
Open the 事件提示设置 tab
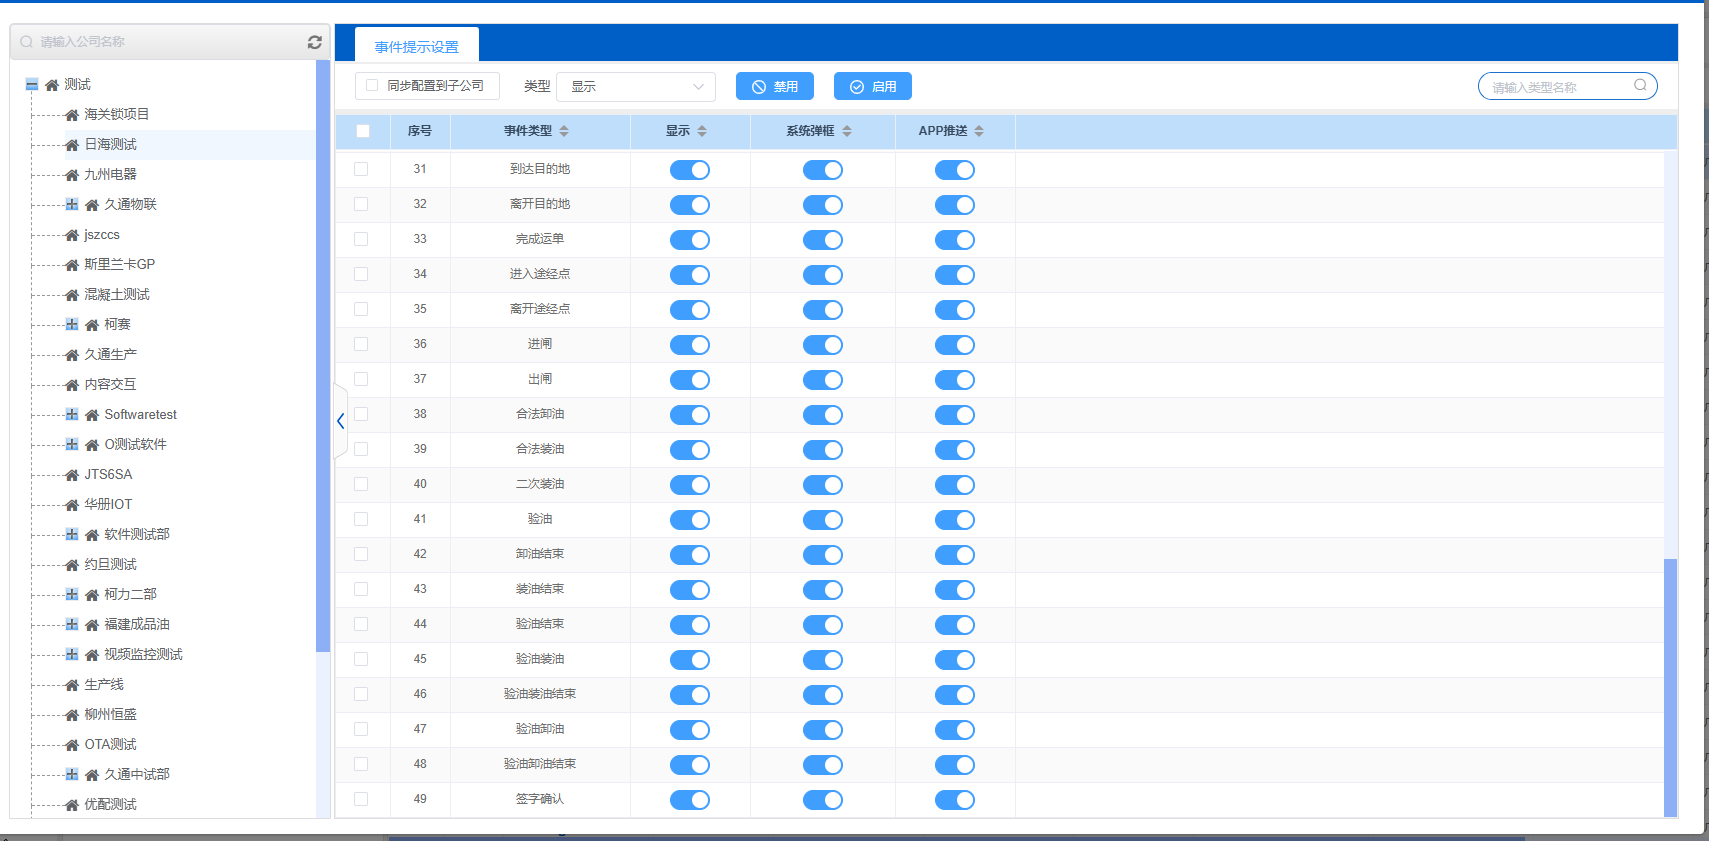coord(417,46)
